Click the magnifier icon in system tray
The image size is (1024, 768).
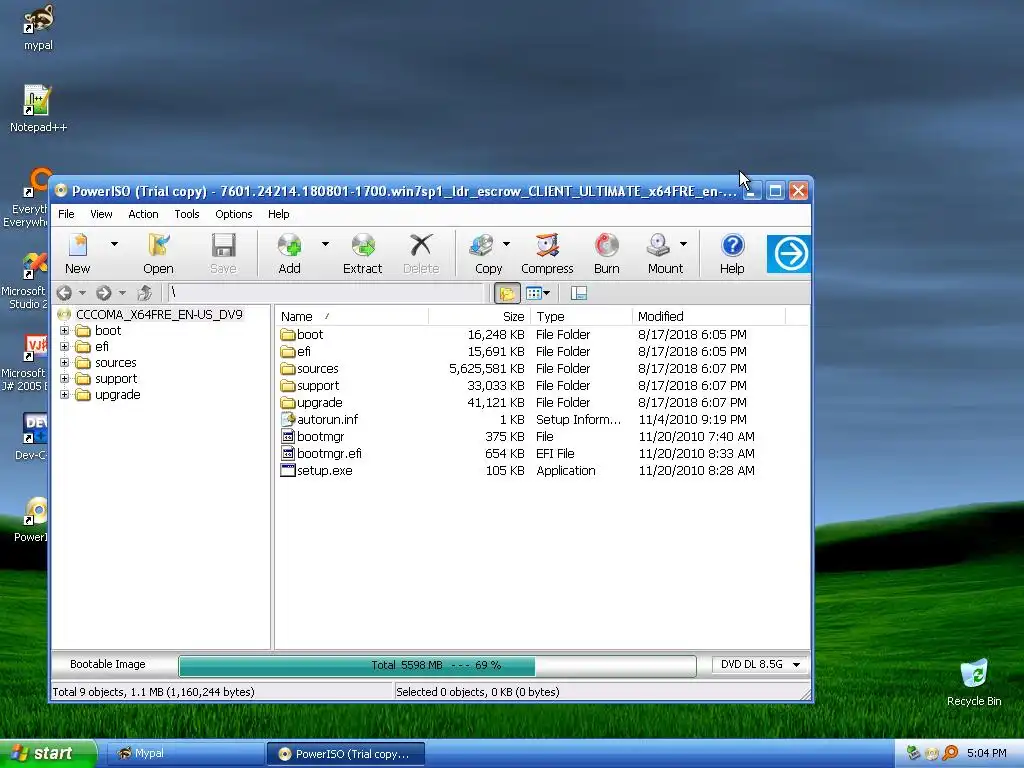click(950, 753)
